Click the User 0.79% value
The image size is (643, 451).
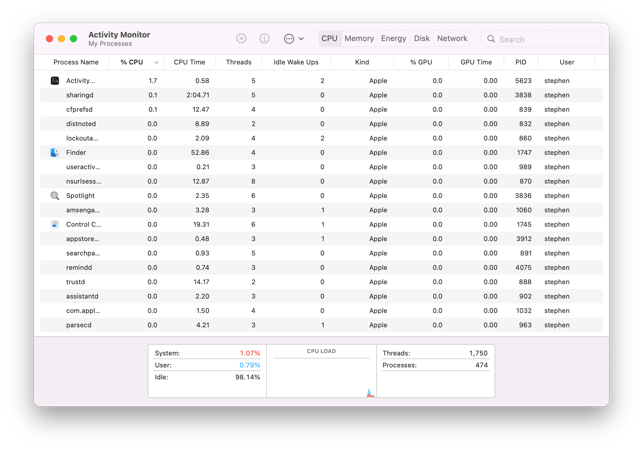(250, 365)
